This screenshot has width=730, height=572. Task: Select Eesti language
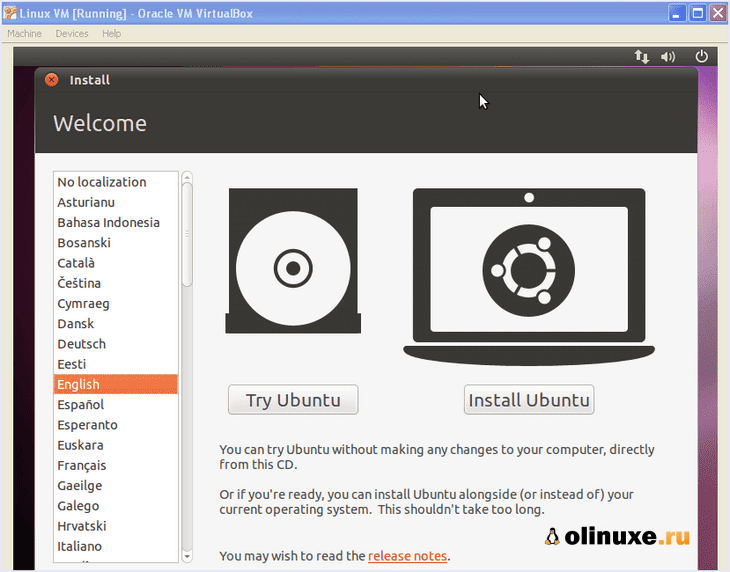click(x=115, y=364)
